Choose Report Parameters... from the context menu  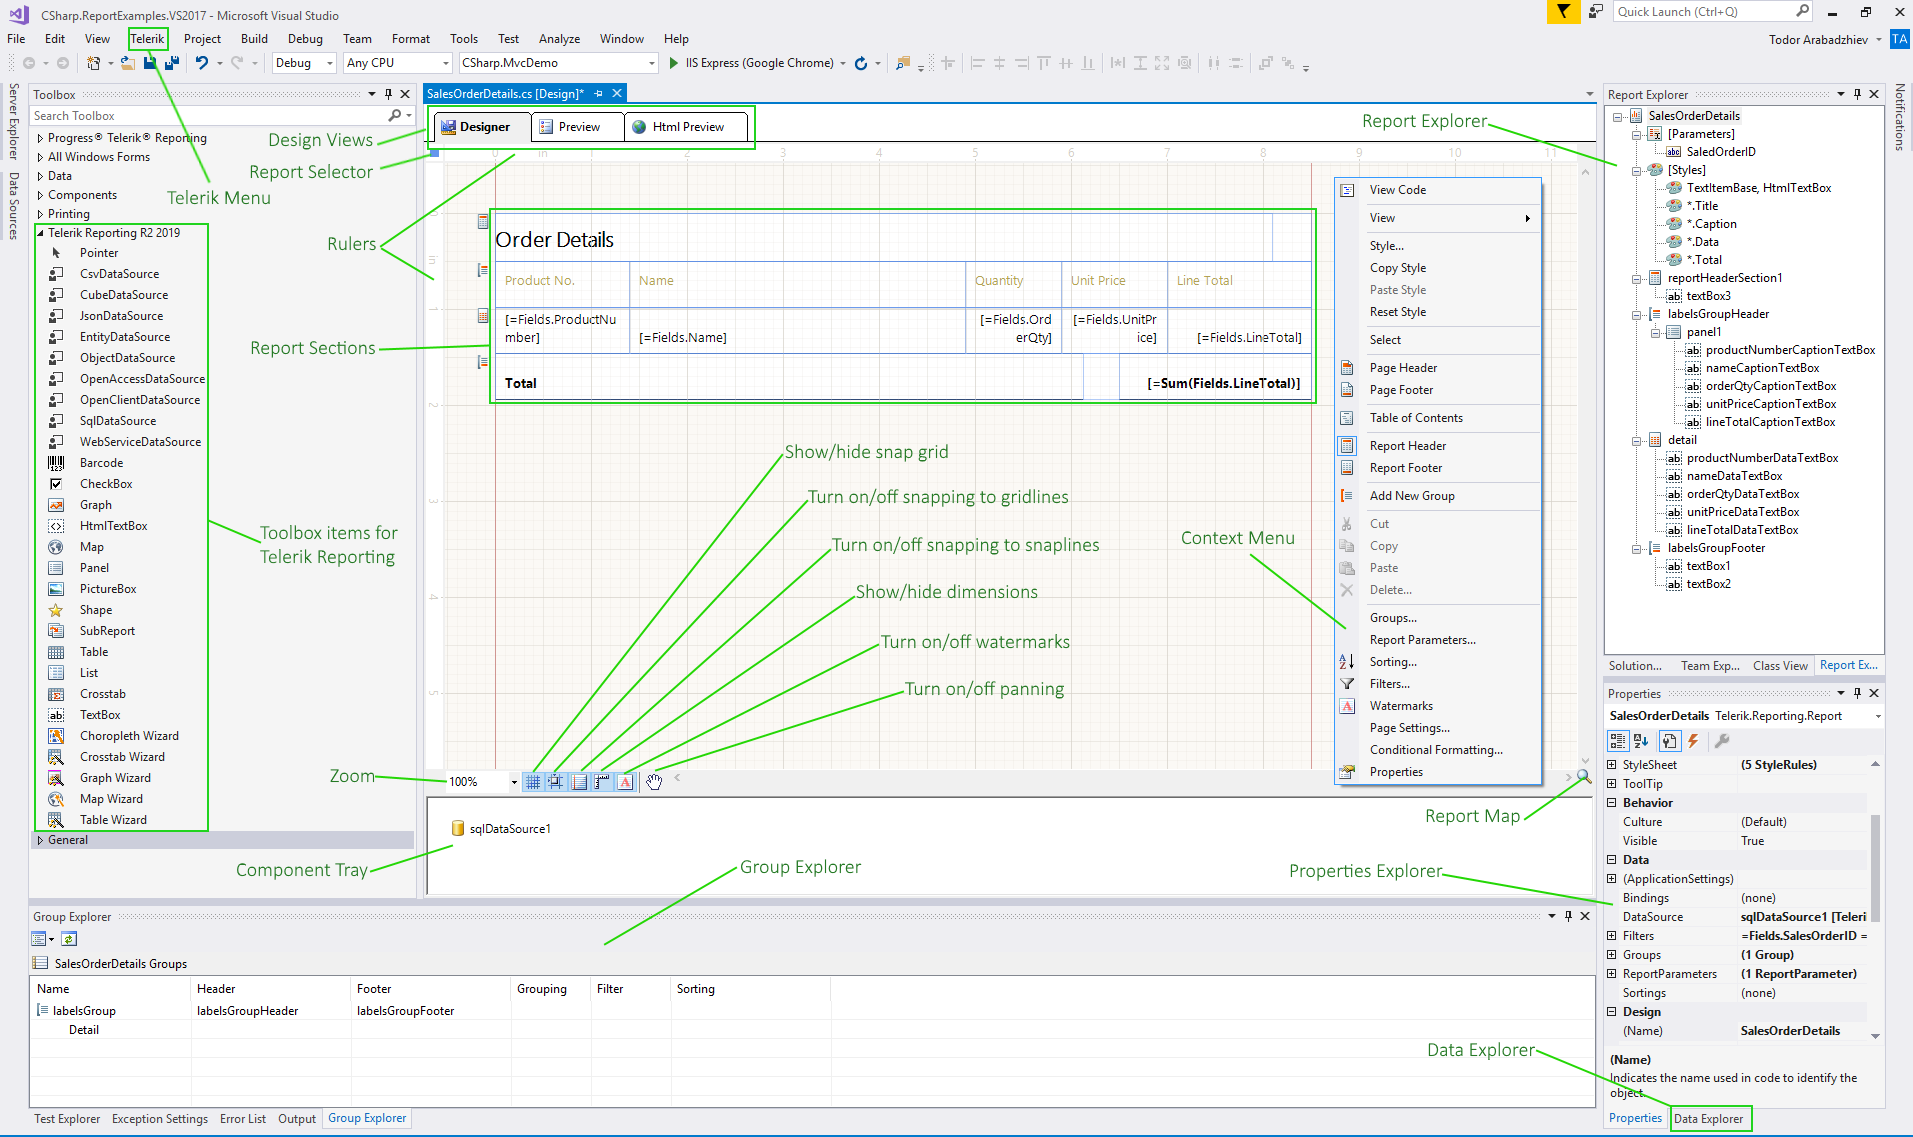click(1423, 639)
